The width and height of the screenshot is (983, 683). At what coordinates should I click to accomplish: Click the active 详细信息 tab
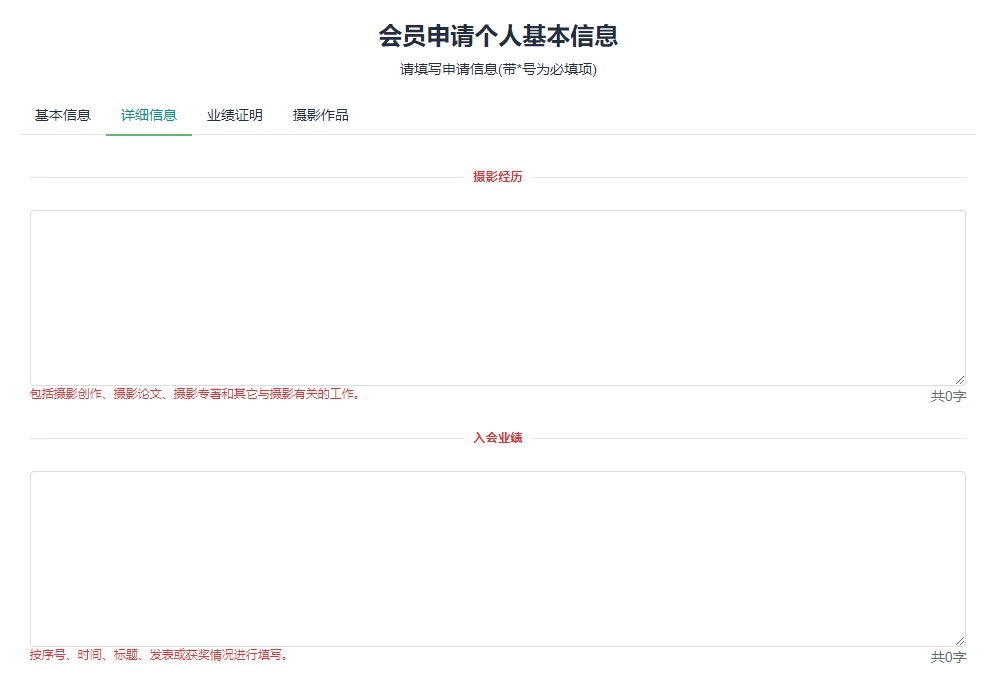tap(148, 115)
